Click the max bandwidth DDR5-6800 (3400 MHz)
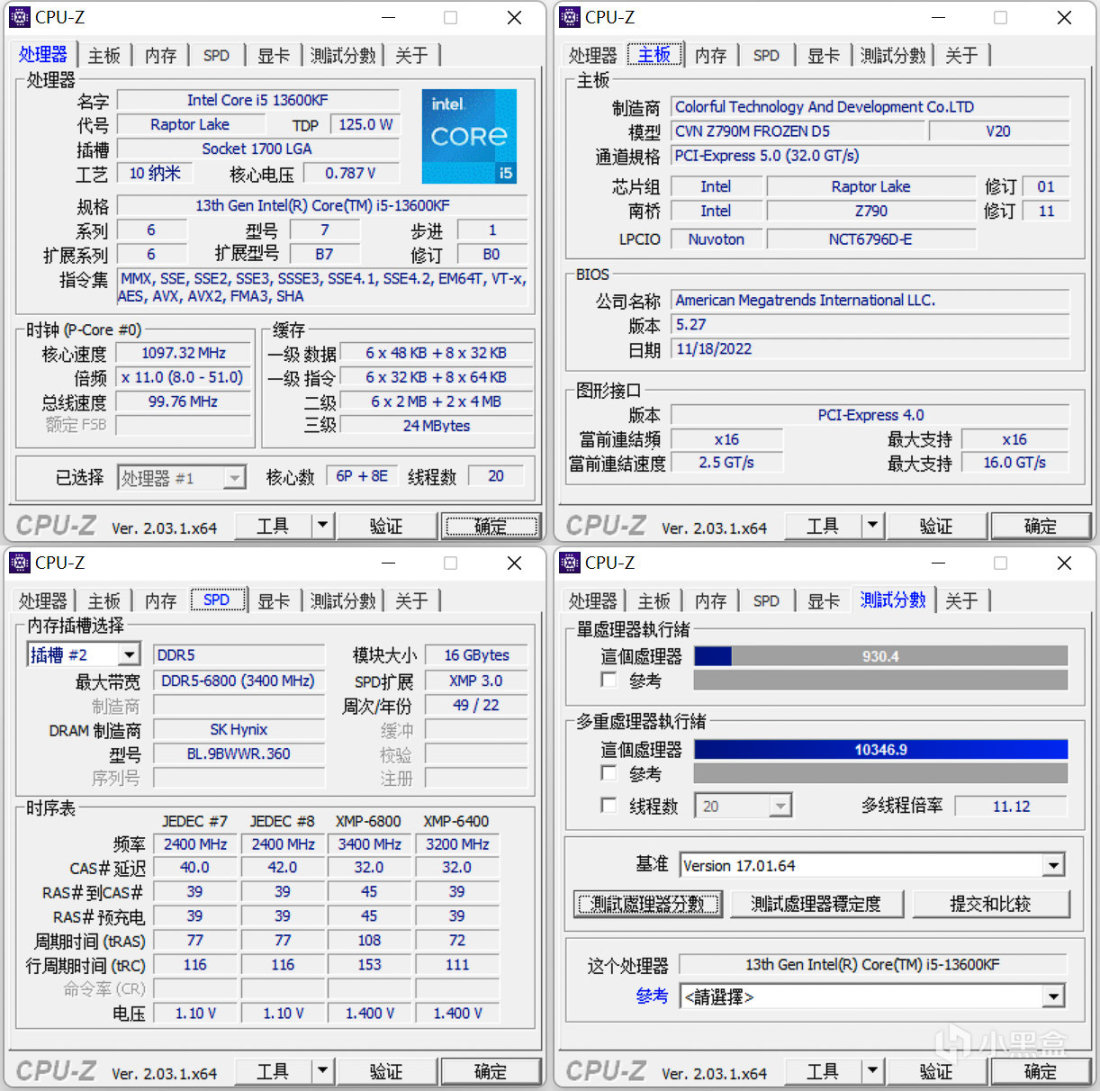 239,681
